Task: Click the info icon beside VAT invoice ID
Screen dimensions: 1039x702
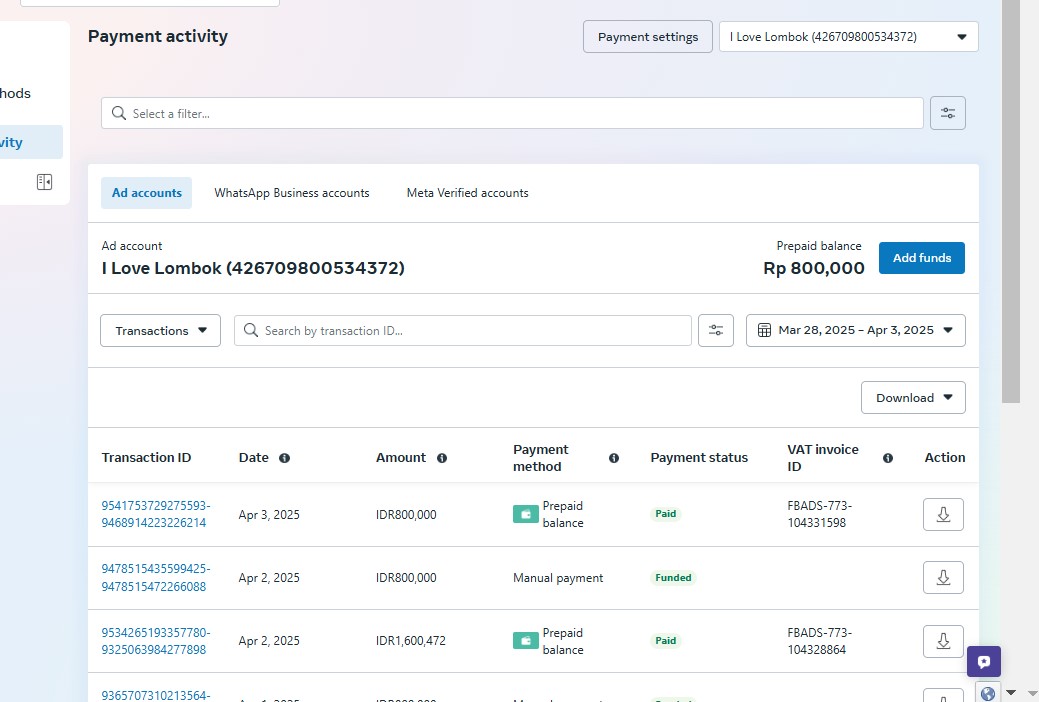Action: (x=887, y=458)
